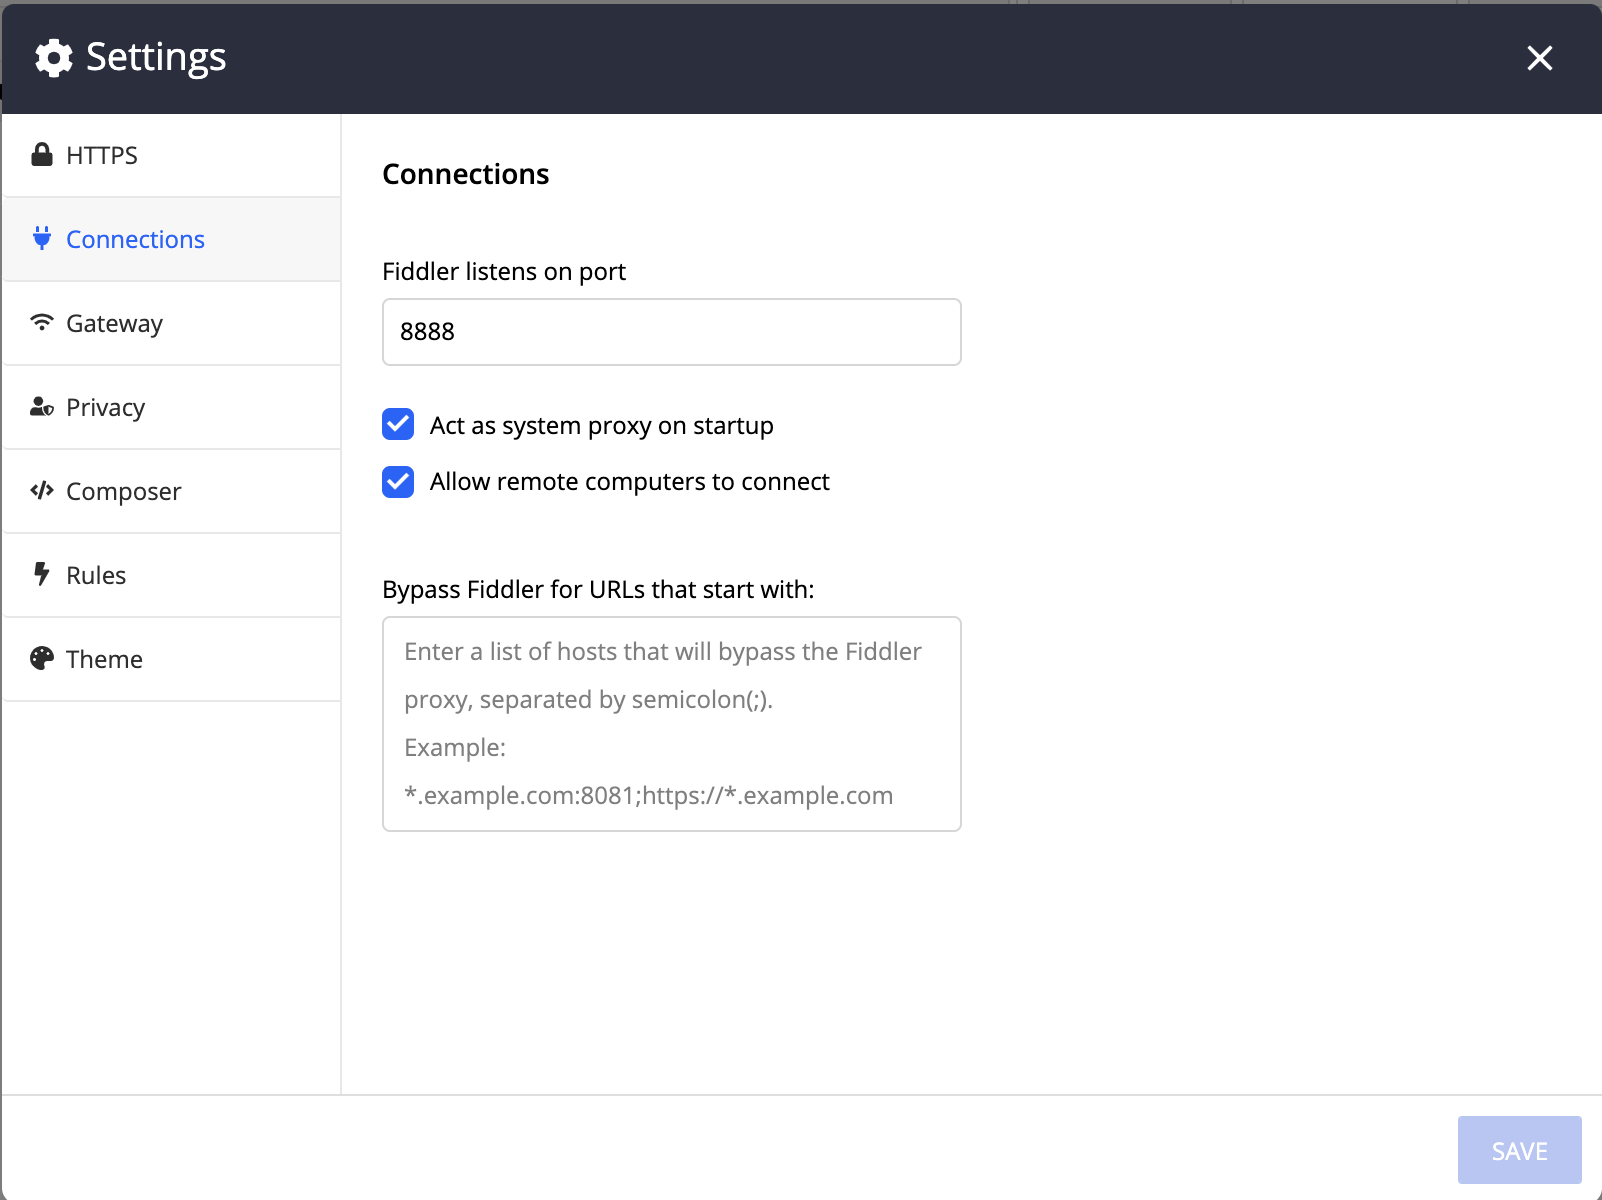Go to the Privacy section
The image size is (1602, 1200).
tap(105, 407)
